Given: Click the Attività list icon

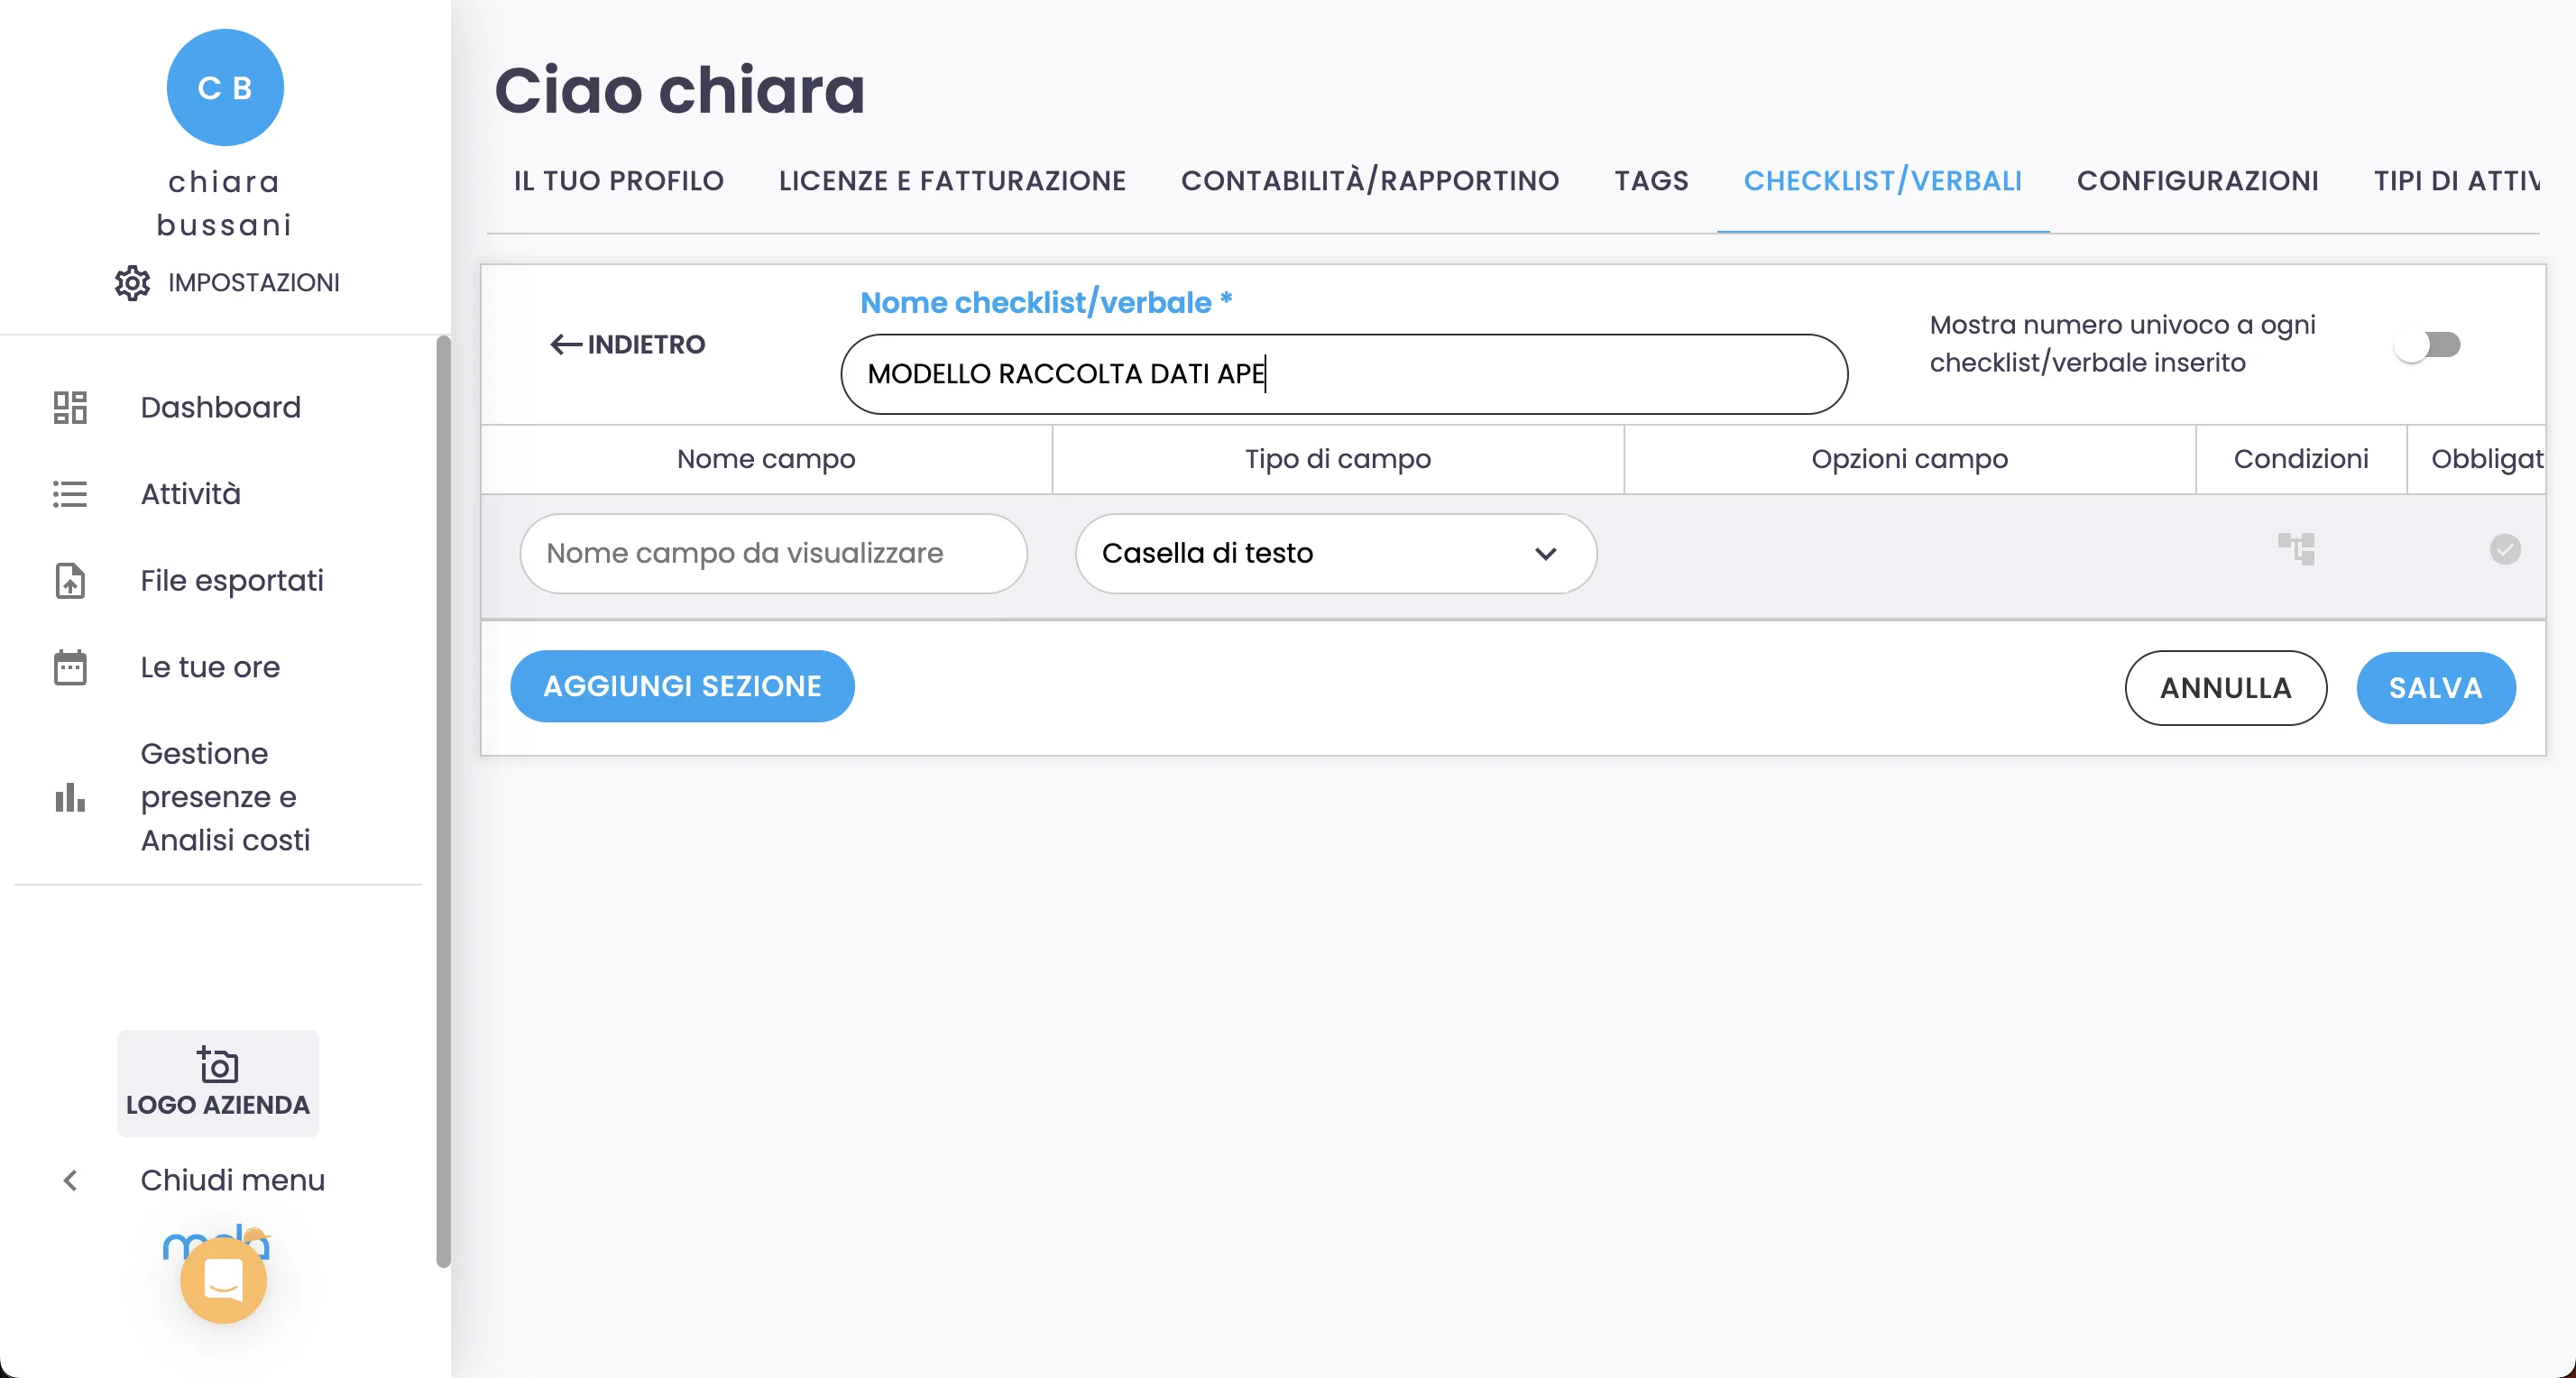Looking at the screenshot, I should pyautogui.click(x=70, y=494).
